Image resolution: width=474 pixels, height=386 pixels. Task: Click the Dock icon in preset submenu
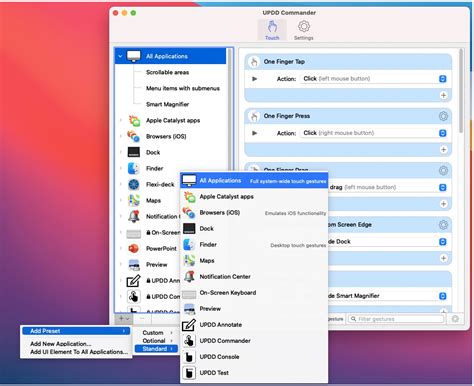click(x=189, y=229)
